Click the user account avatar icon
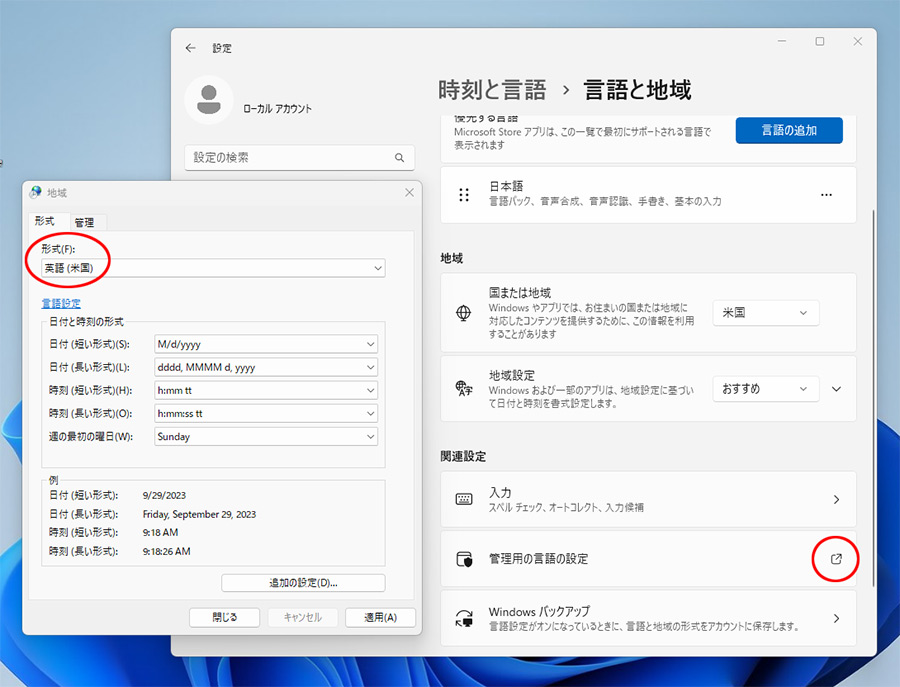This screenshot has height=687, width=900. (209, 100)
